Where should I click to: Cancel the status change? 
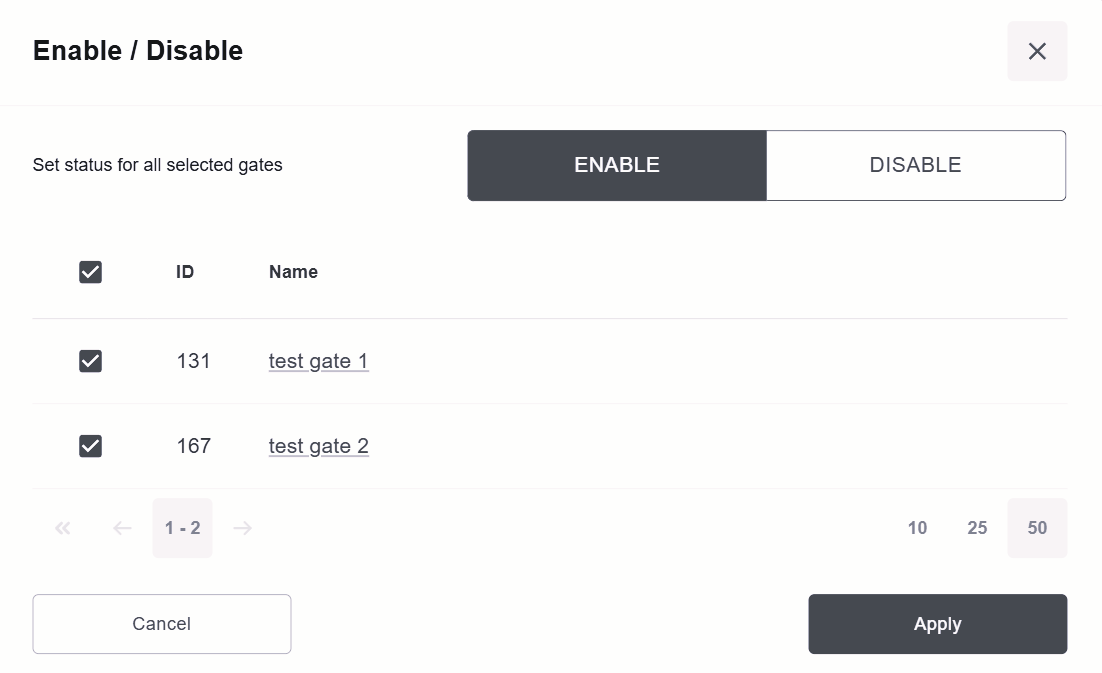[x=162, y=624]
